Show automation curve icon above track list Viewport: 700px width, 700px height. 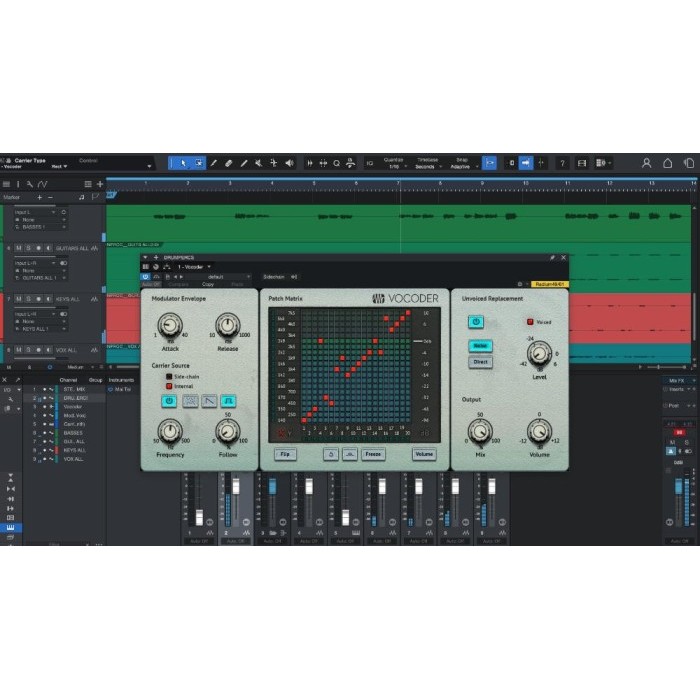[42, 184]
